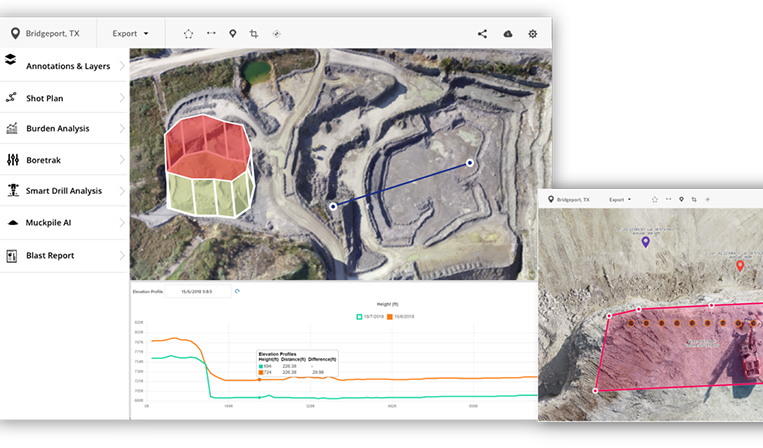This screenshot has width=763, height=448.
Task: Select crop tool in the second window toolbar
Action: (x=694, y=199)
